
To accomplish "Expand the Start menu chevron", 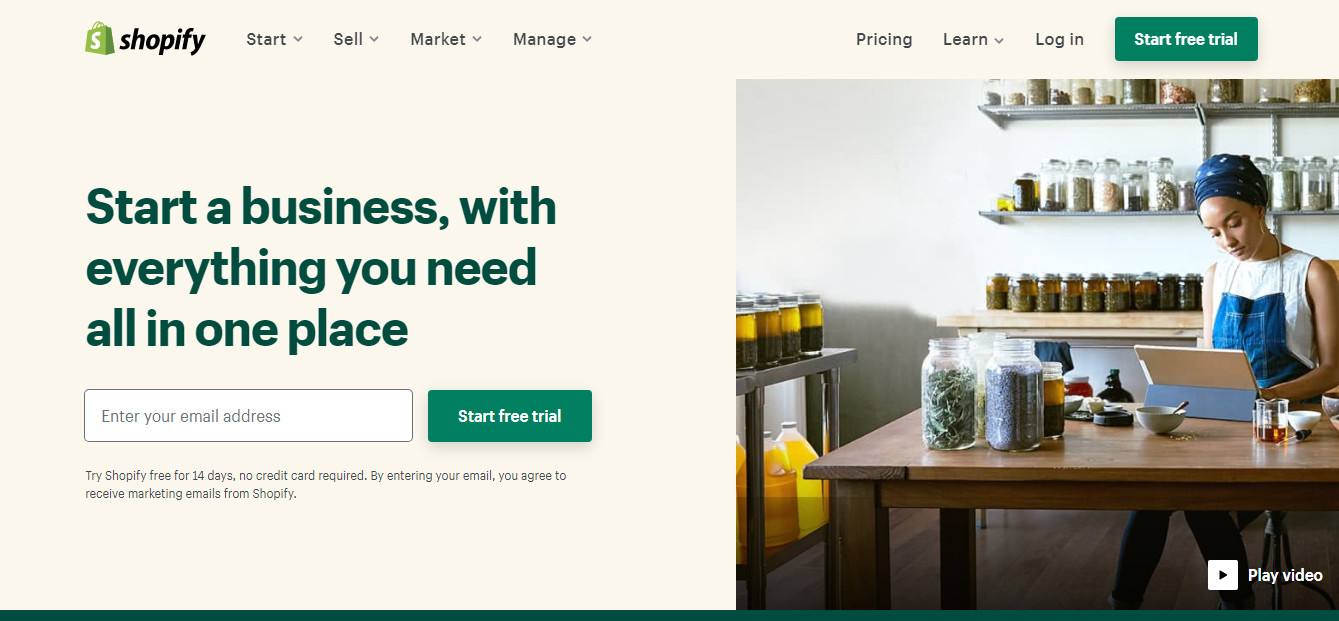I will pos(297,39).
